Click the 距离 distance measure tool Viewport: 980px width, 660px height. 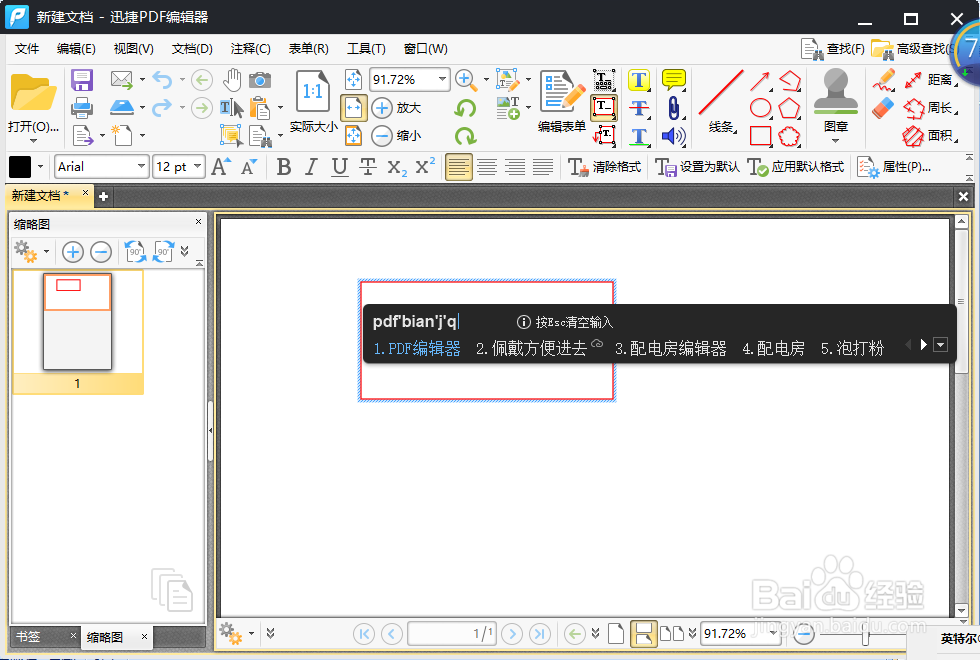pyautogui.click(x=937, y=80)
